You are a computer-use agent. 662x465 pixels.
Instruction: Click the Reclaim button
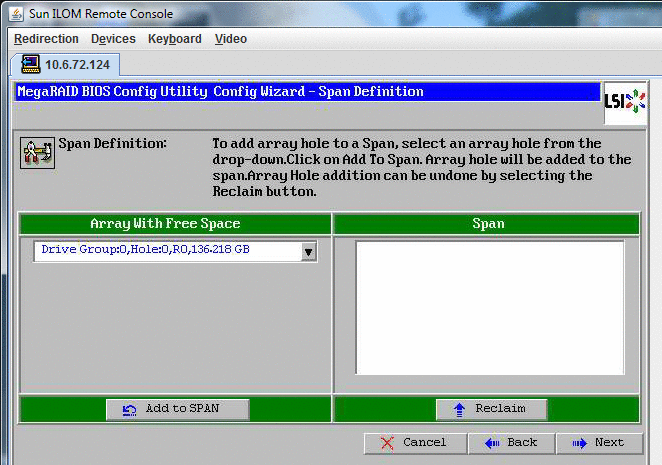(x=492, y=409)
